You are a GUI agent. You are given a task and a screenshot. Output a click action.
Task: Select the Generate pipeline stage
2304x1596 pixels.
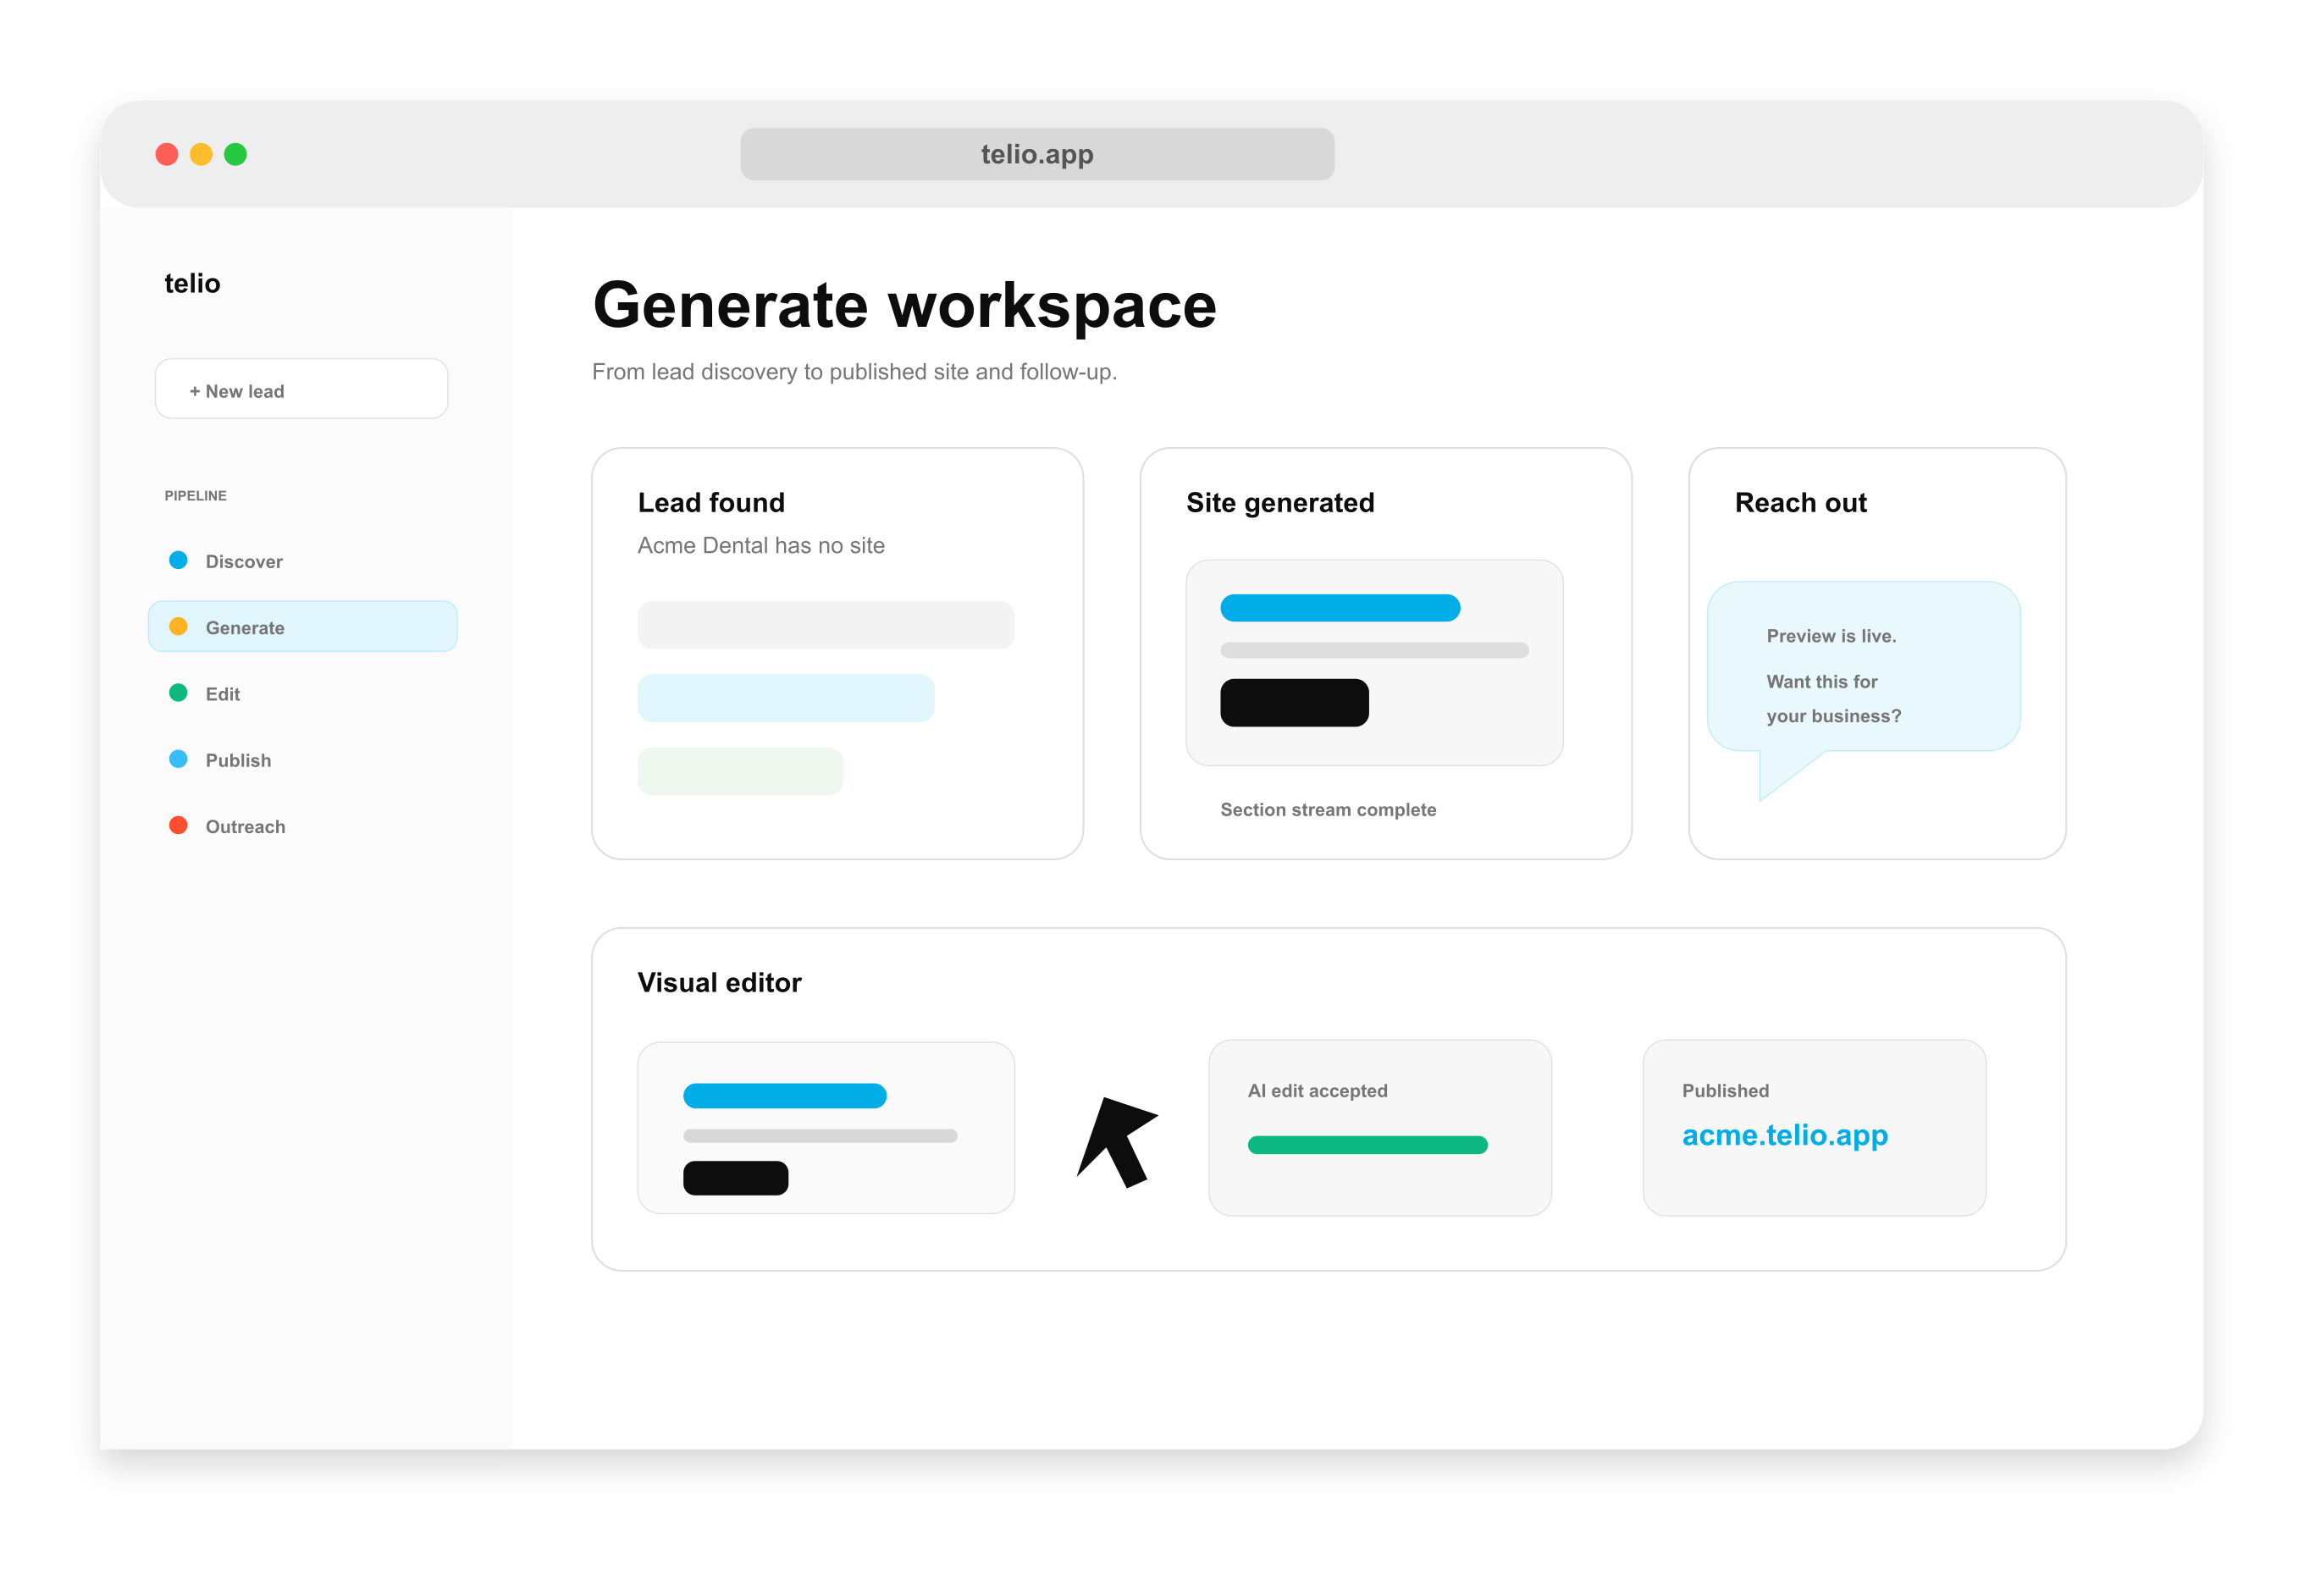pyautogui.click(x=302, y=627)
